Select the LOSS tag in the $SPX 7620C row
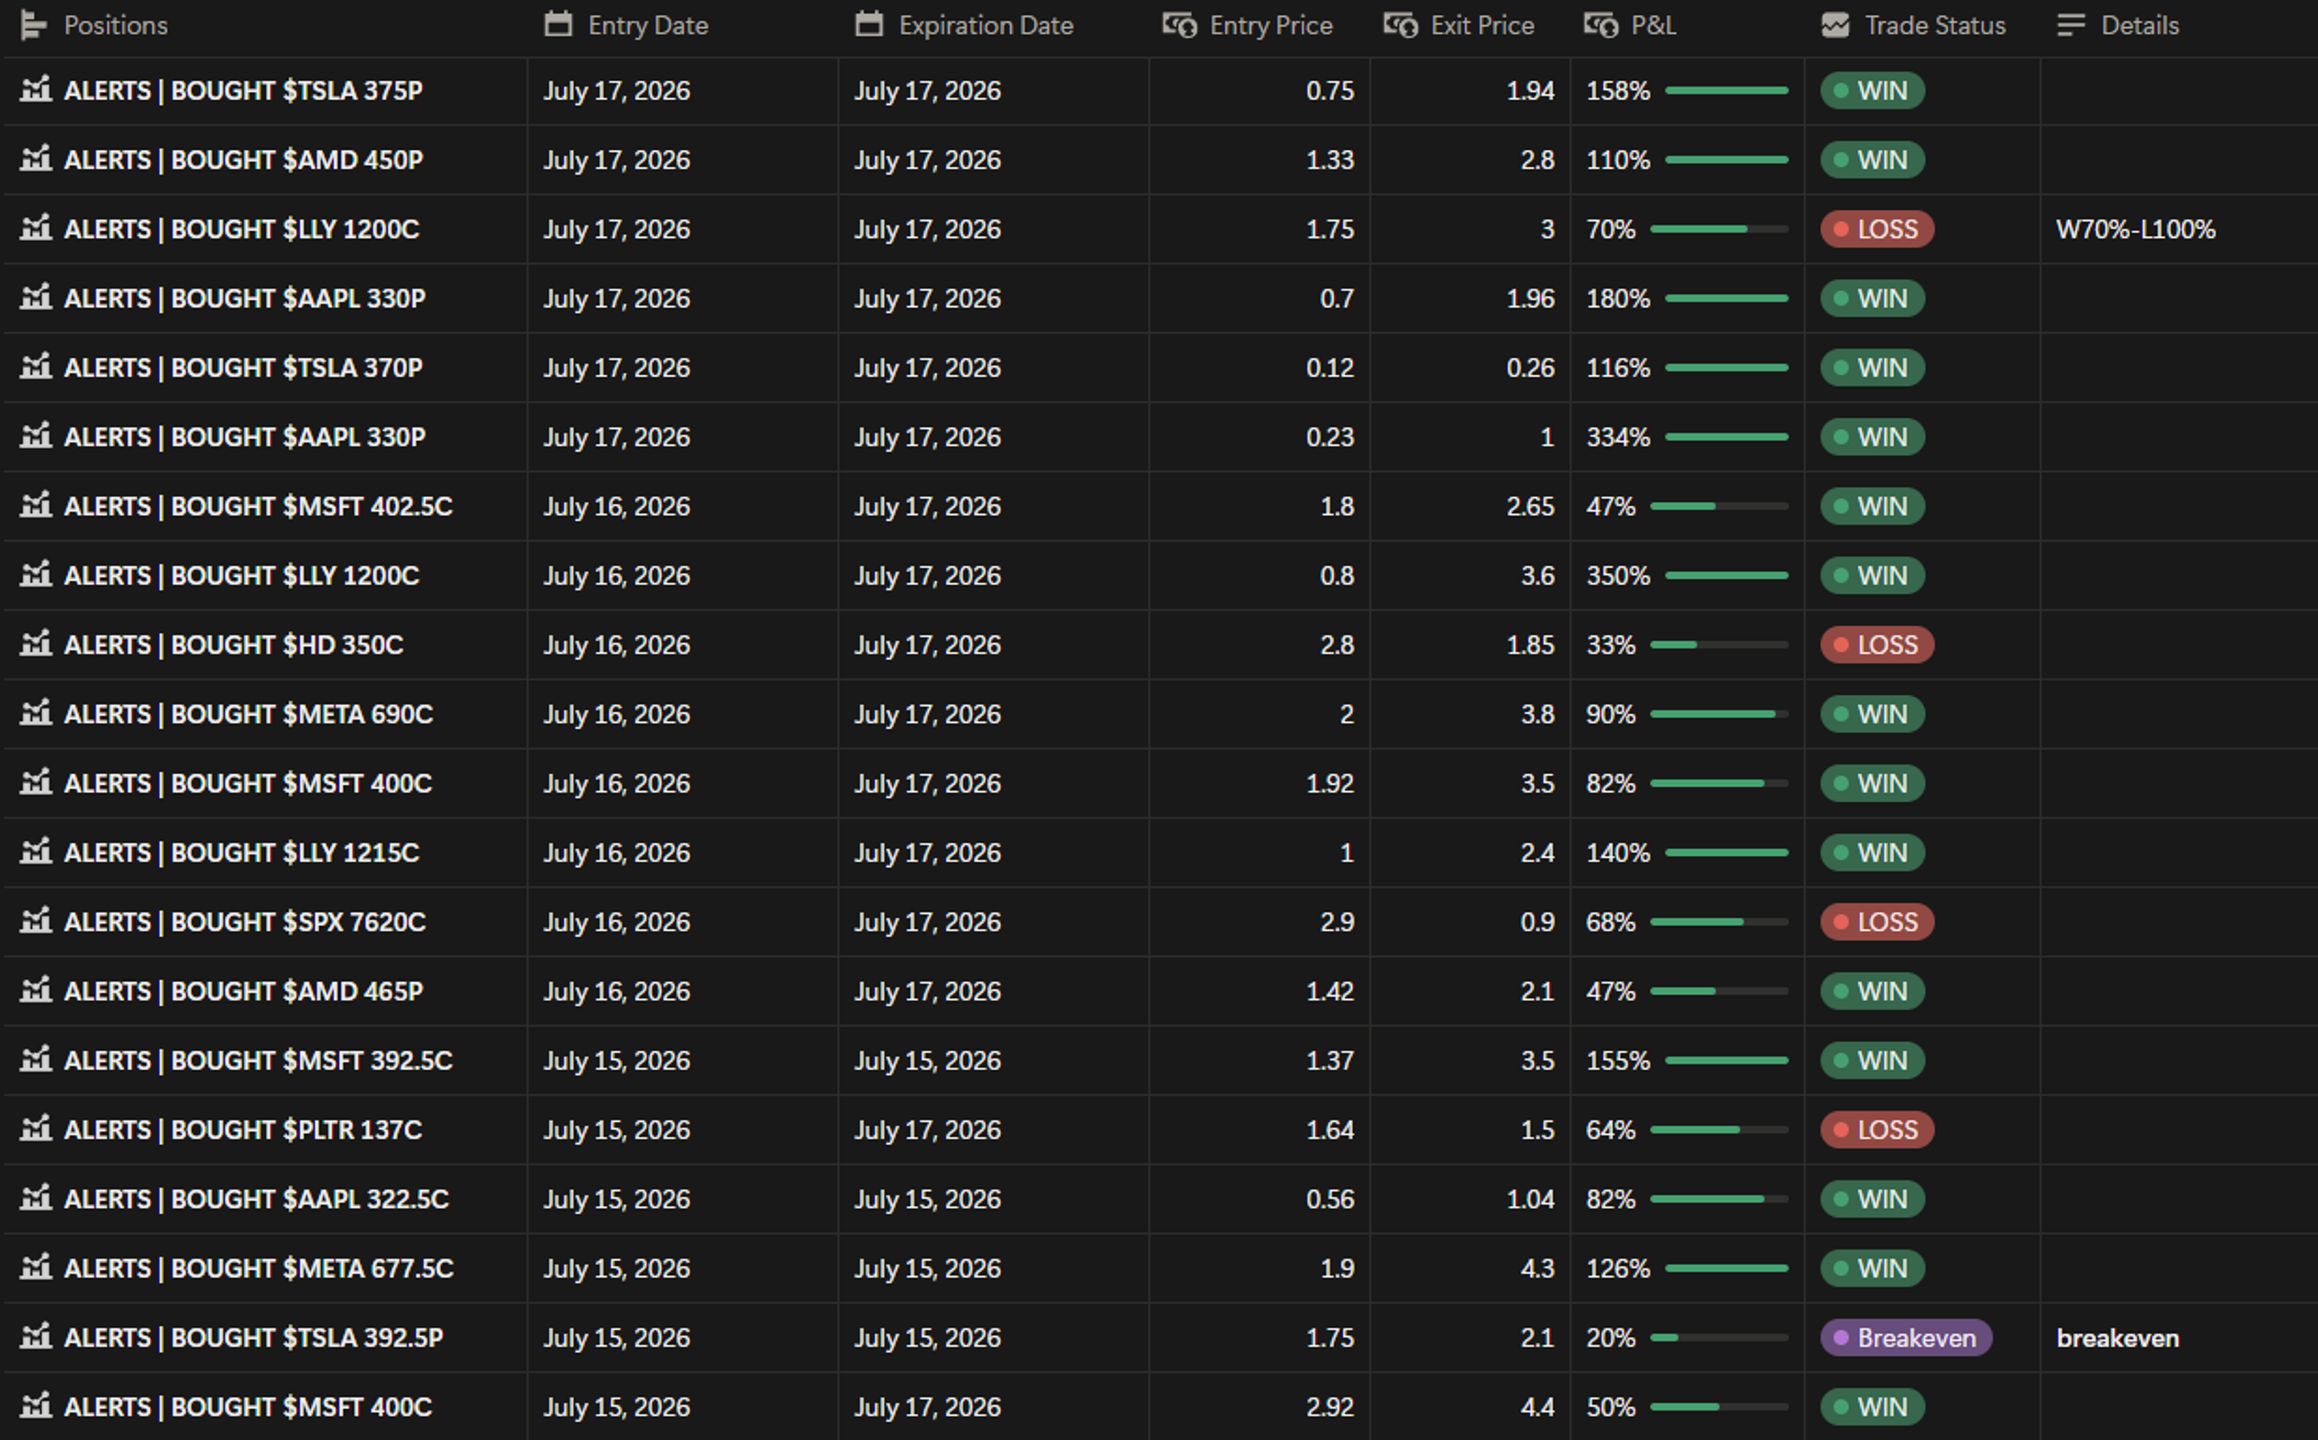 click(x=1877, y=922)
